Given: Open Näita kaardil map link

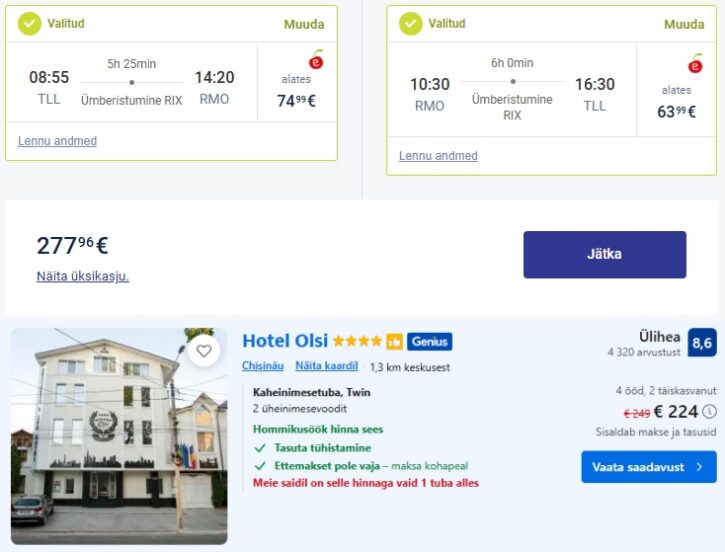Looking at the screenshot, I should coord(326,366).
